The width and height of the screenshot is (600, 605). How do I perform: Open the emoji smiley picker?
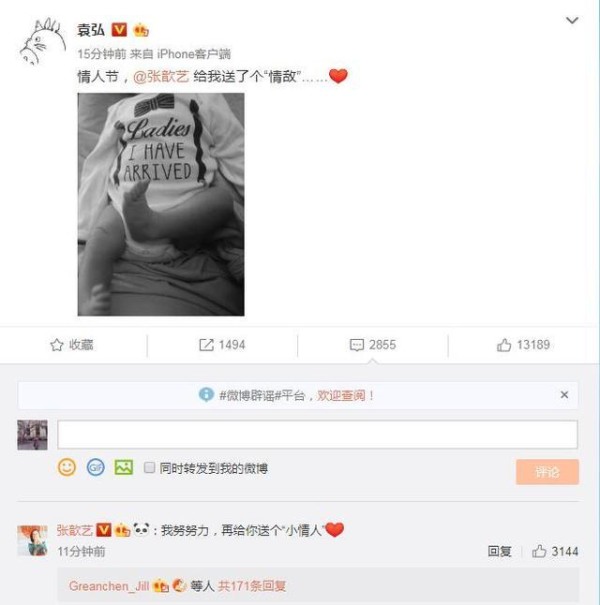point(67,467)
